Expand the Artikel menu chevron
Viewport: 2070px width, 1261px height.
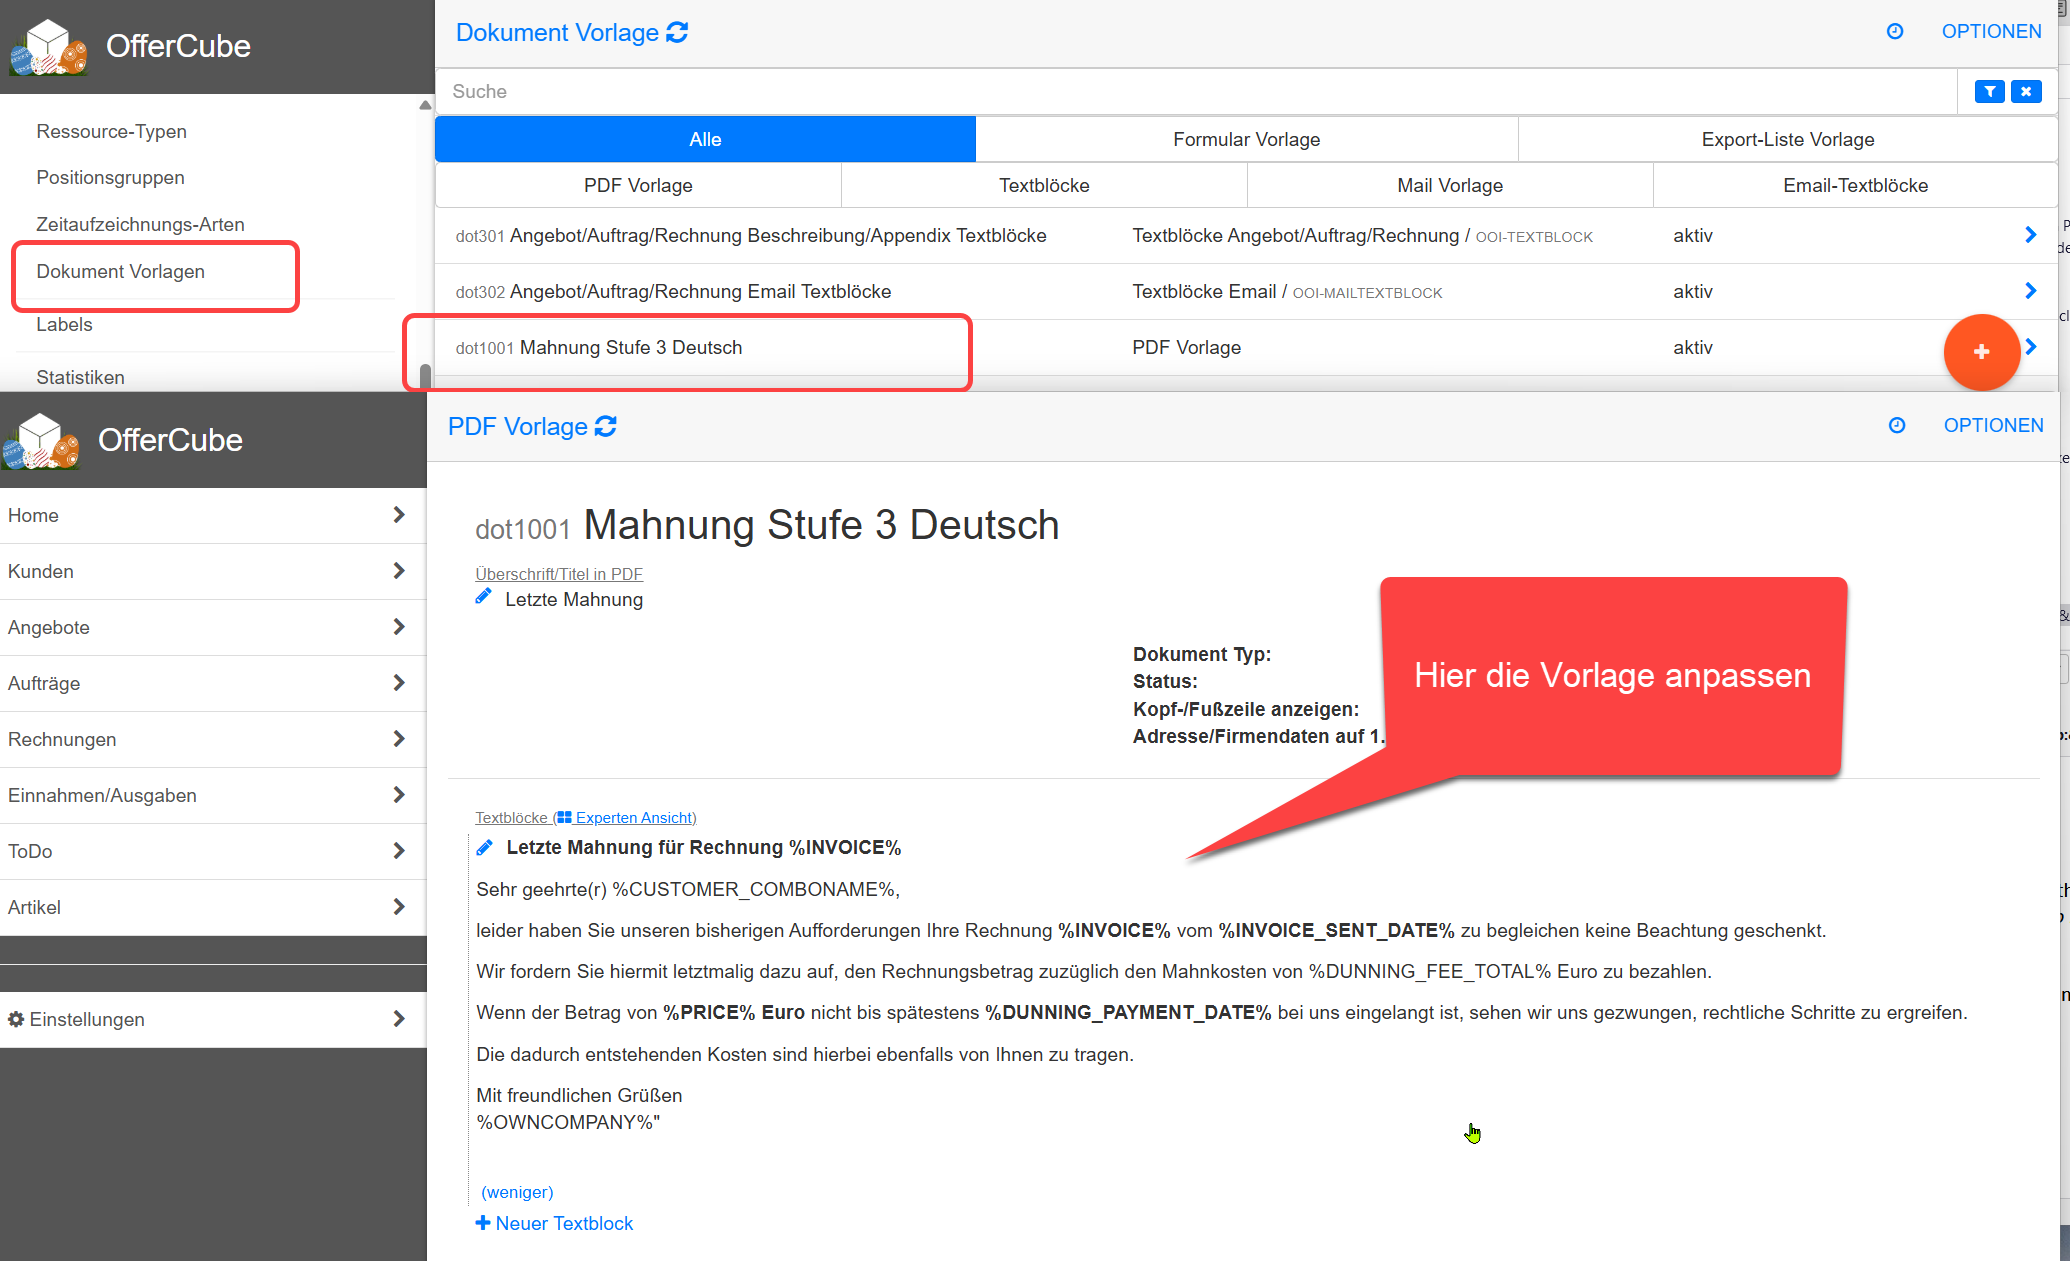pos(399,907)
